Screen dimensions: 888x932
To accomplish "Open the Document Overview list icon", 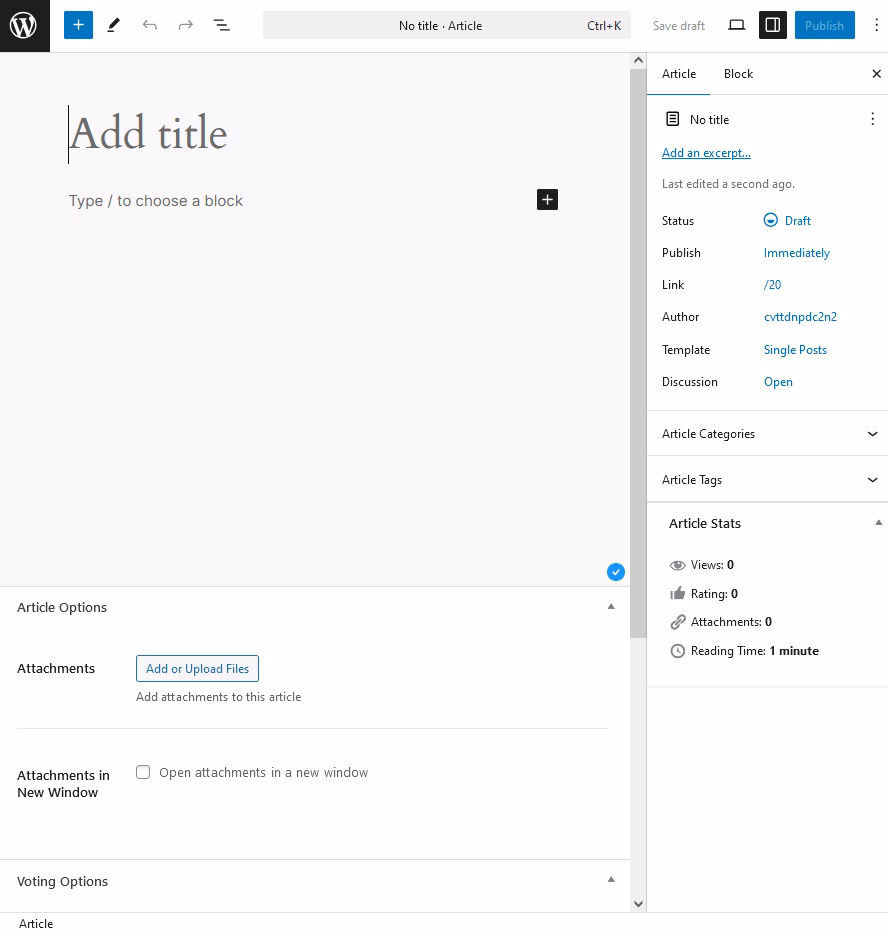I will click(222, 25).
